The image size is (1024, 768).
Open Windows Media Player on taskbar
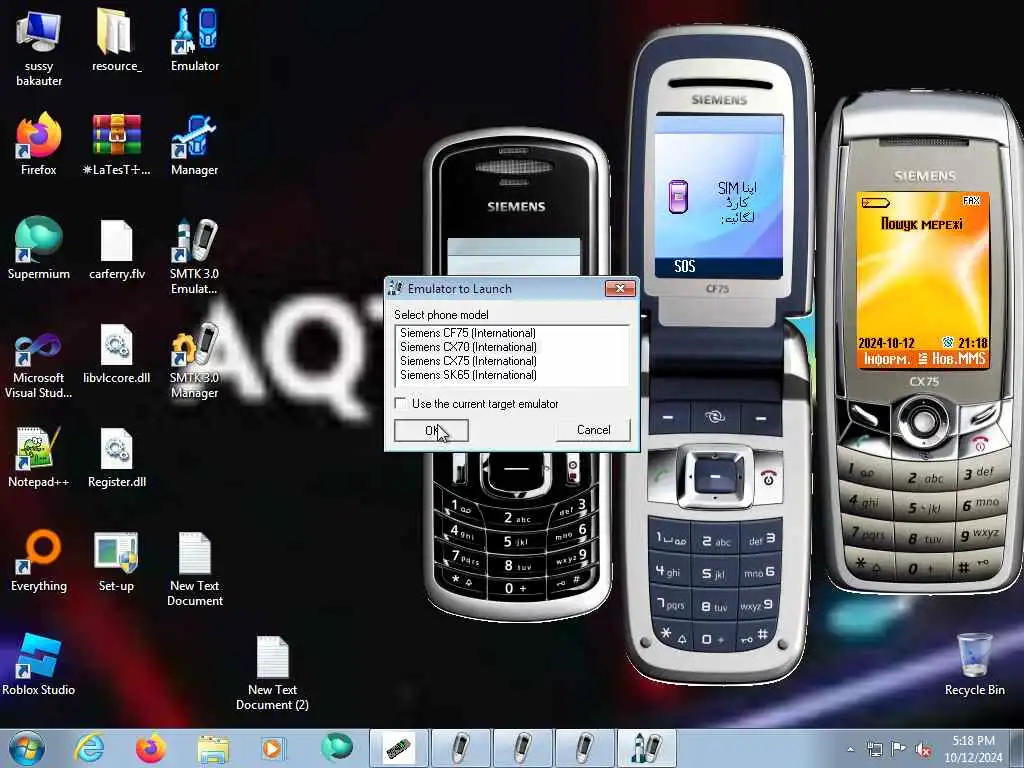coord(273,748)
